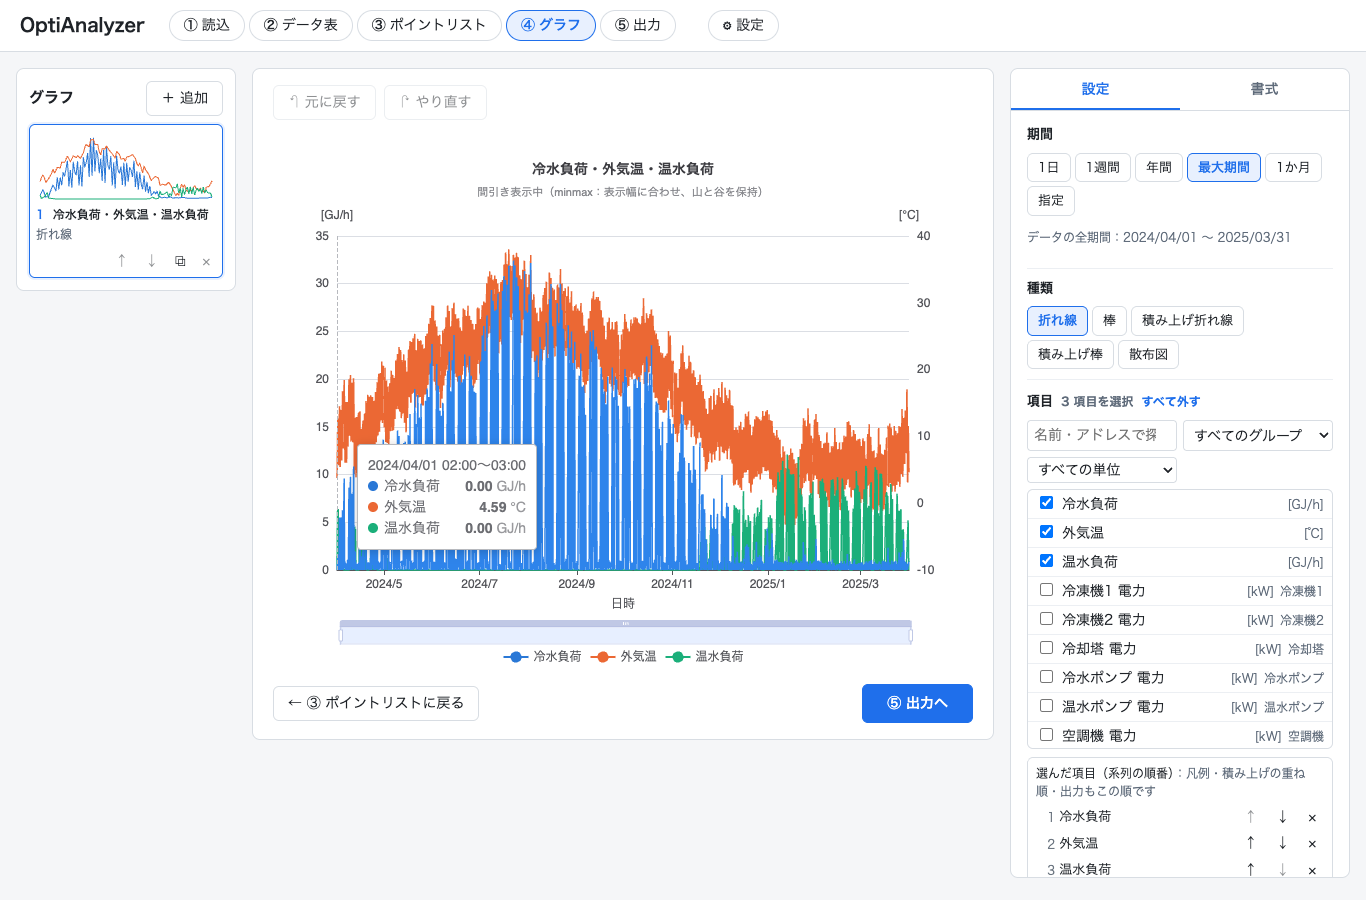Toggle the 温水負荷 series in the chart legend
This screenshot has height=900, width=1366.
pyautogui.click(x=705, y=657)
